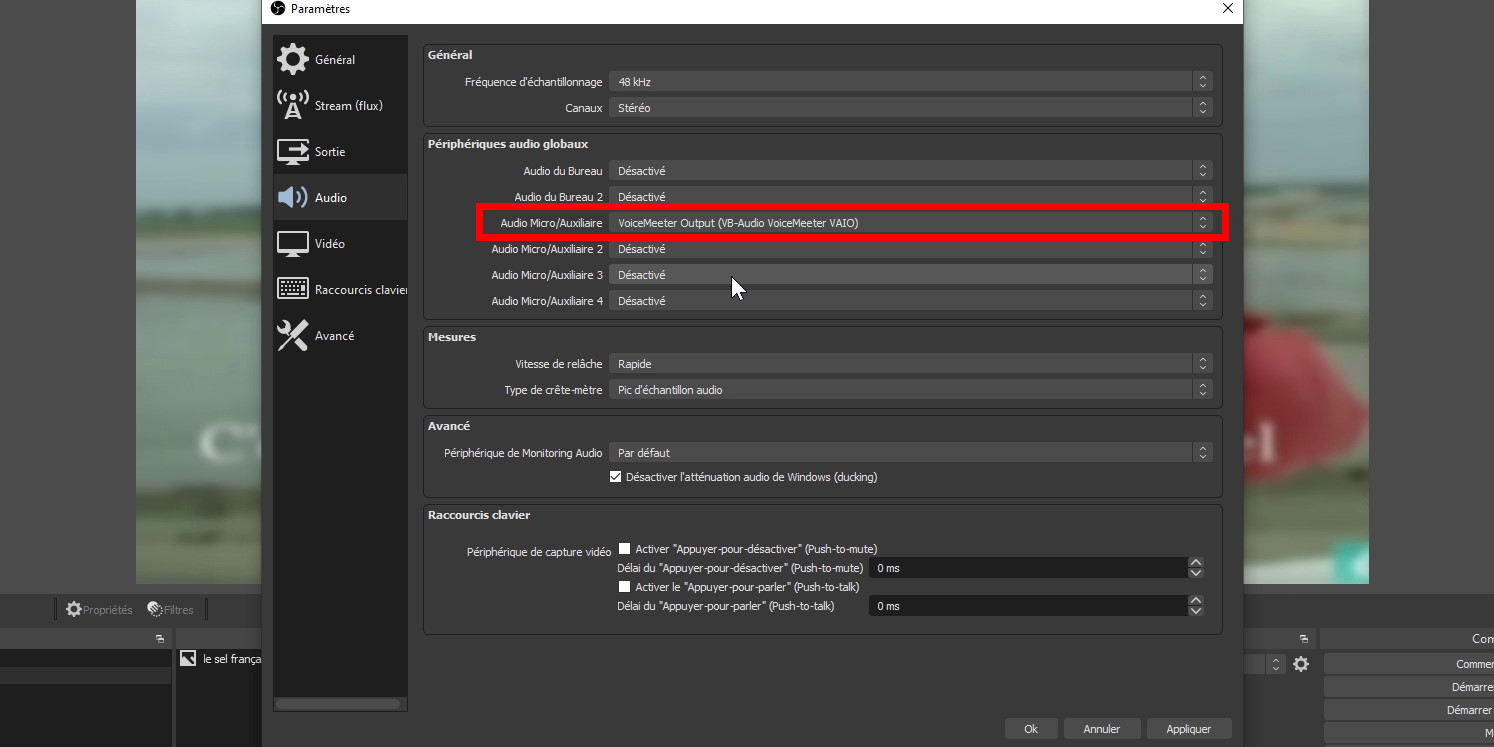Switch to the Audio settings tab
Screen dimensions: 1494x747
331,198
